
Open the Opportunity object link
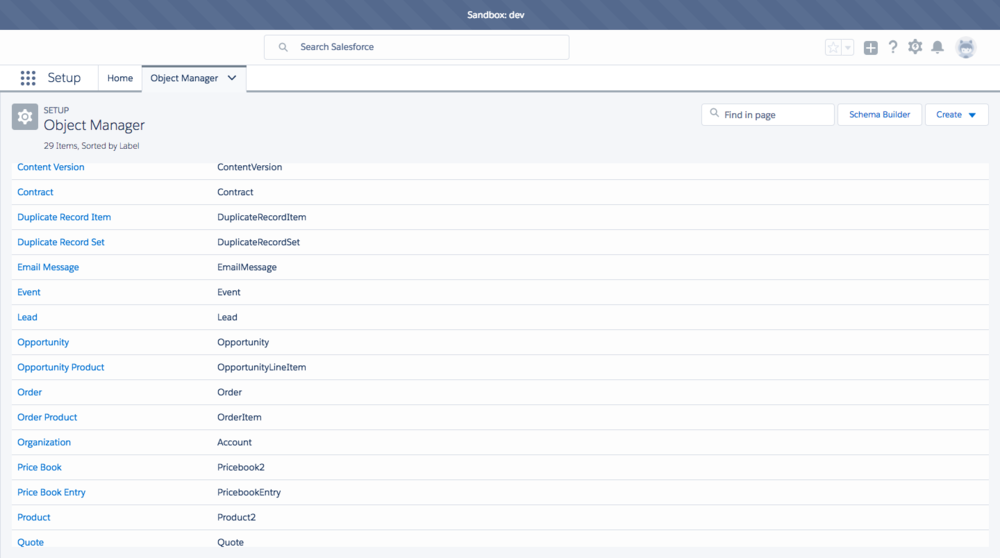tap(43, 342)
